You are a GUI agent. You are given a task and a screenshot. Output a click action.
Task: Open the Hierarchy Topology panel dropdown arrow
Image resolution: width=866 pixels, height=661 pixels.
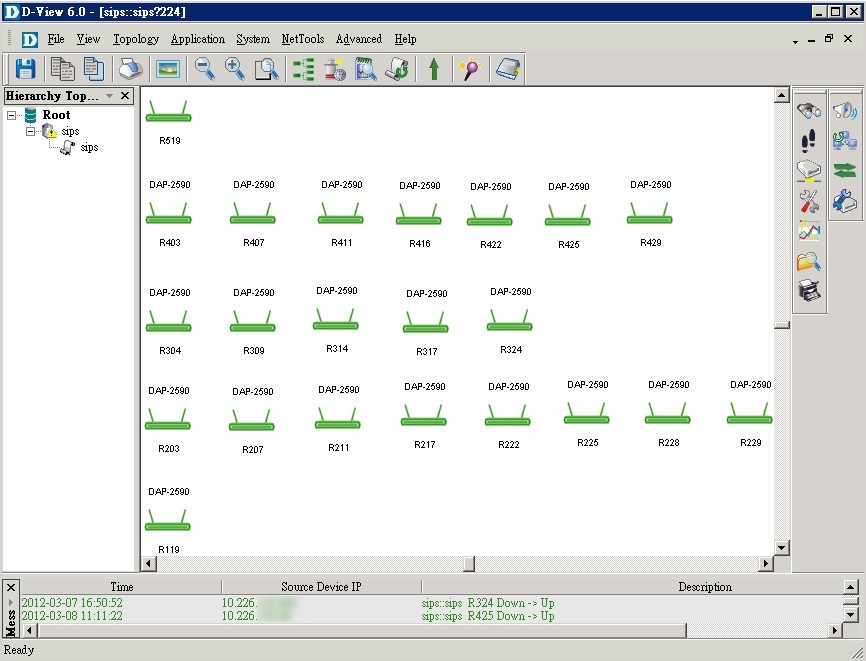click(109, 96)
